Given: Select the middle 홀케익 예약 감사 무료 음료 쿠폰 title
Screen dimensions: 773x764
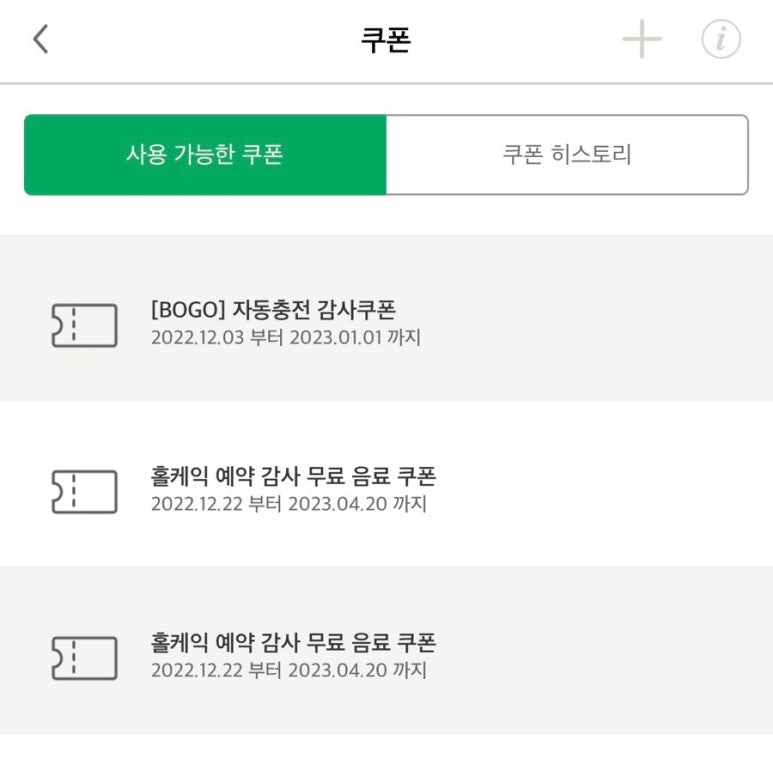Looking at the screenshot, I should point(293,476).
